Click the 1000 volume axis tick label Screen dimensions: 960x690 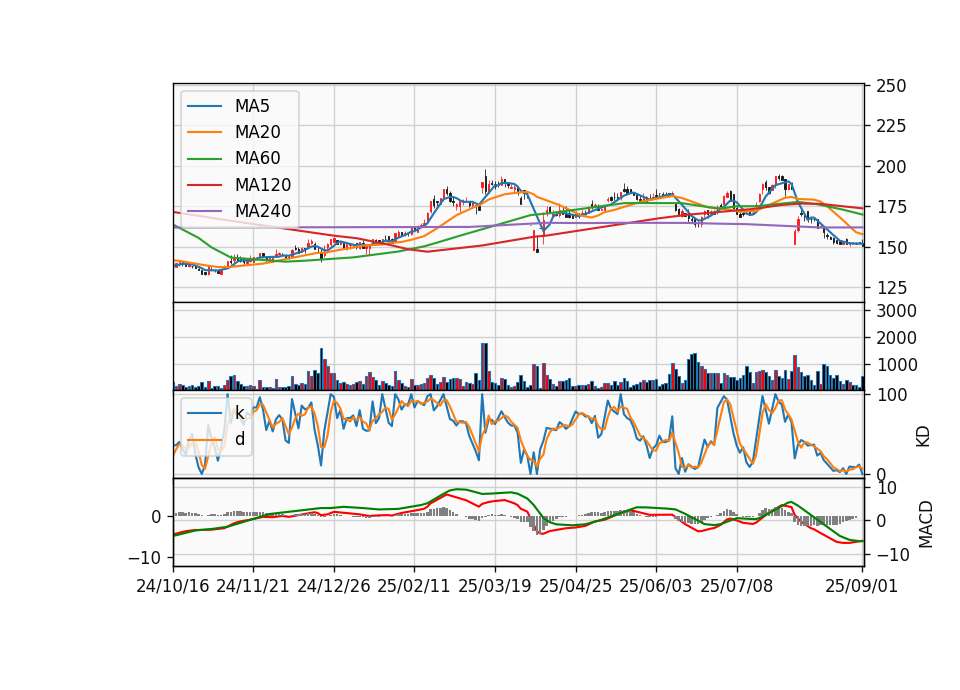(x=896, y=365)
